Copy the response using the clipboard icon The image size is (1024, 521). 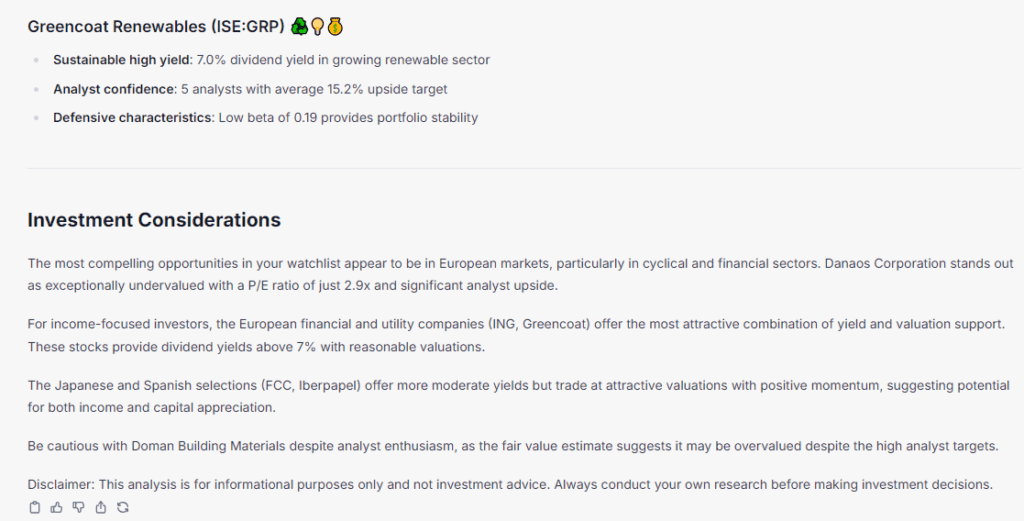click(35, 507)
